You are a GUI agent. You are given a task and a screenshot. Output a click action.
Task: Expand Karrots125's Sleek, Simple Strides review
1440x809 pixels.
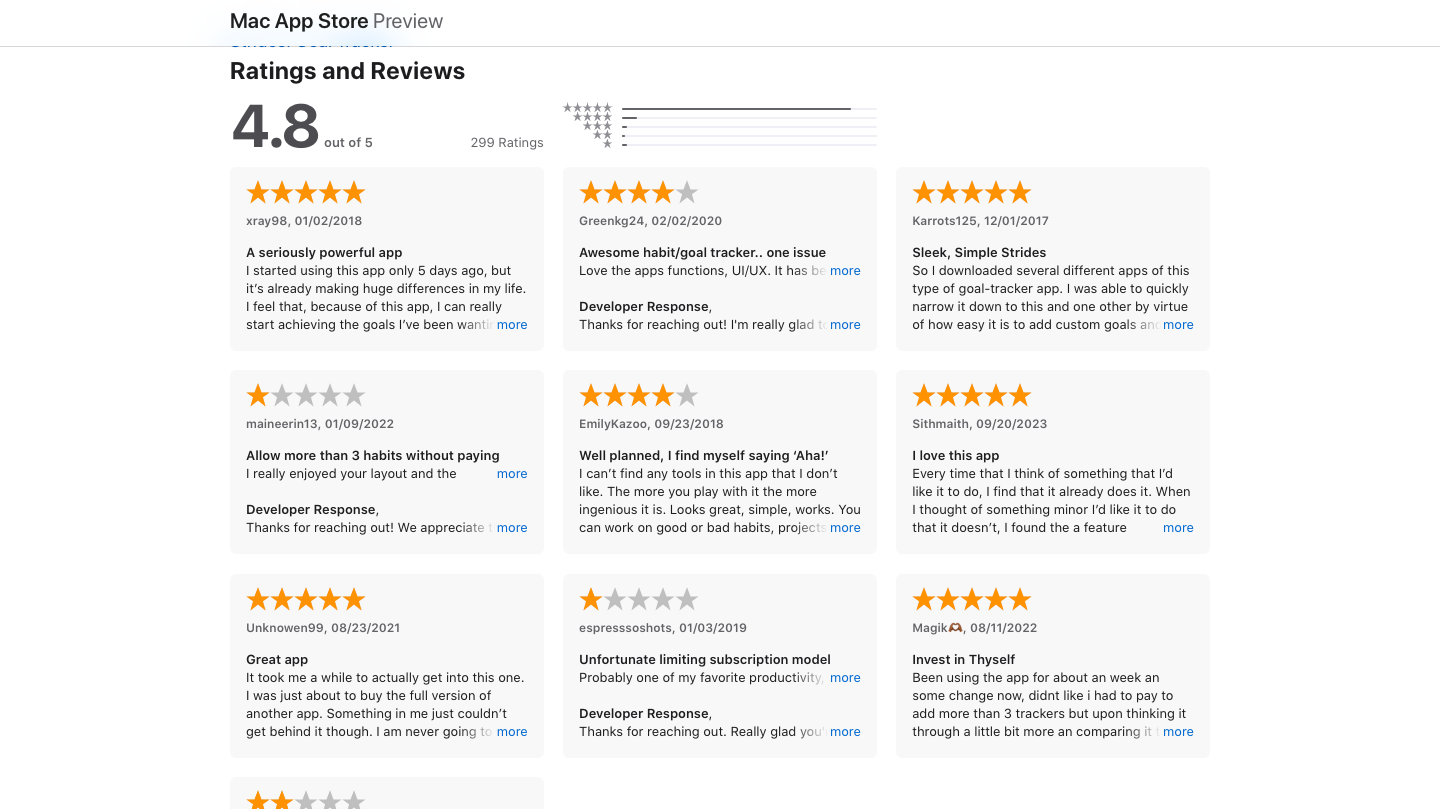coord(1178,324)
